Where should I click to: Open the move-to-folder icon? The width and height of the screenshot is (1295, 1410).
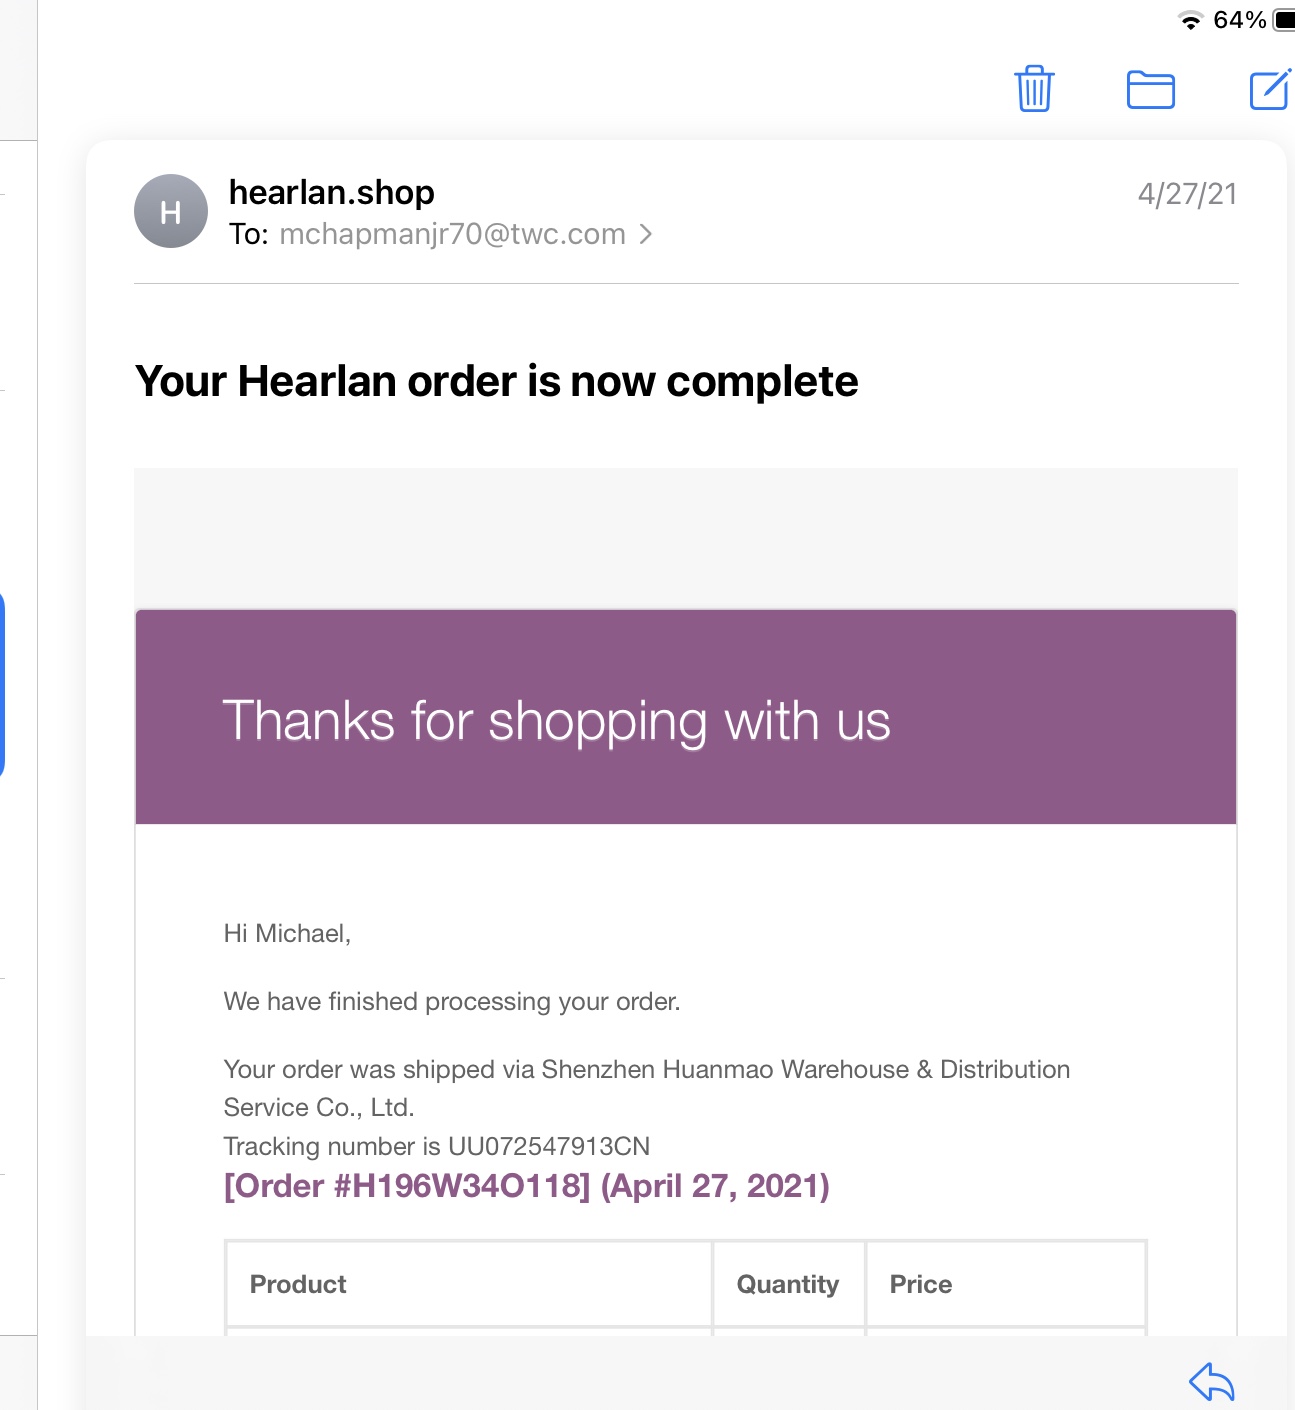pos(1151,90)
